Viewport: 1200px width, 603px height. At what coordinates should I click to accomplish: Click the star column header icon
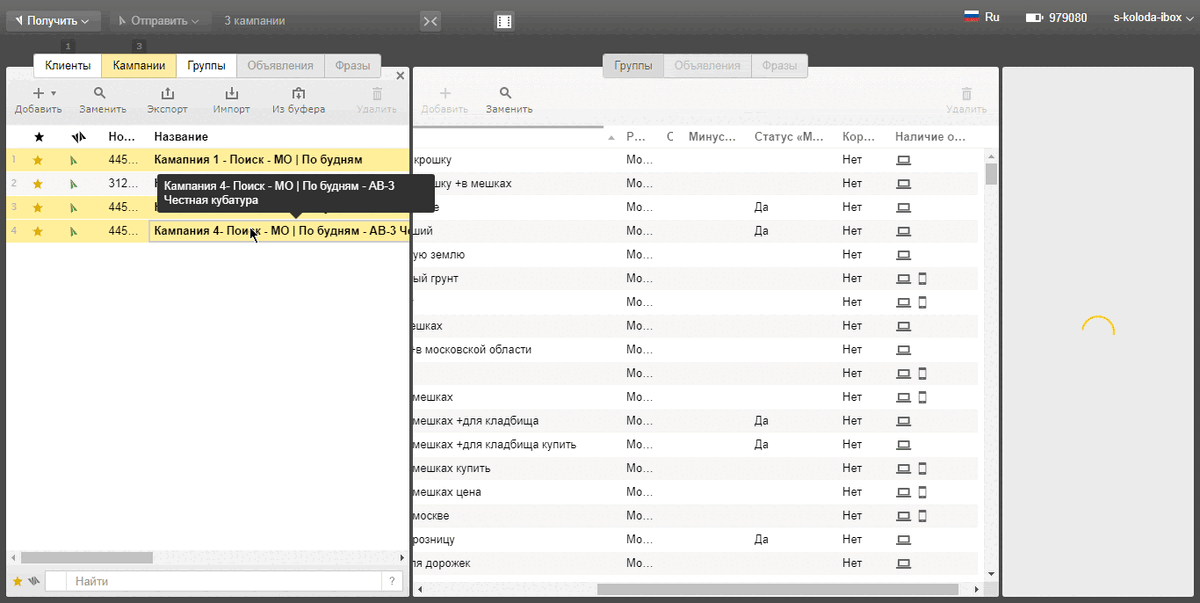tap(39, 136)
